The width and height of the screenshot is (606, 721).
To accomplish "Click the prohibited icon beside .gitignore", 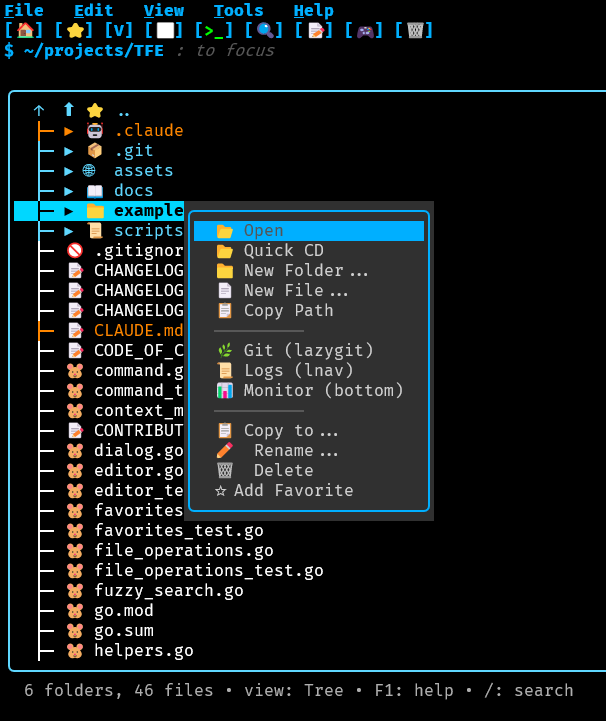I will (75, 251).
